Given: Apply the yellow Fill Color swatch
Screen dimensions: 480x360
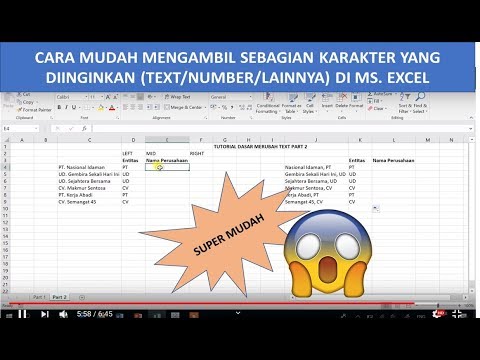Looking at the screenshot, I should 100,107.
